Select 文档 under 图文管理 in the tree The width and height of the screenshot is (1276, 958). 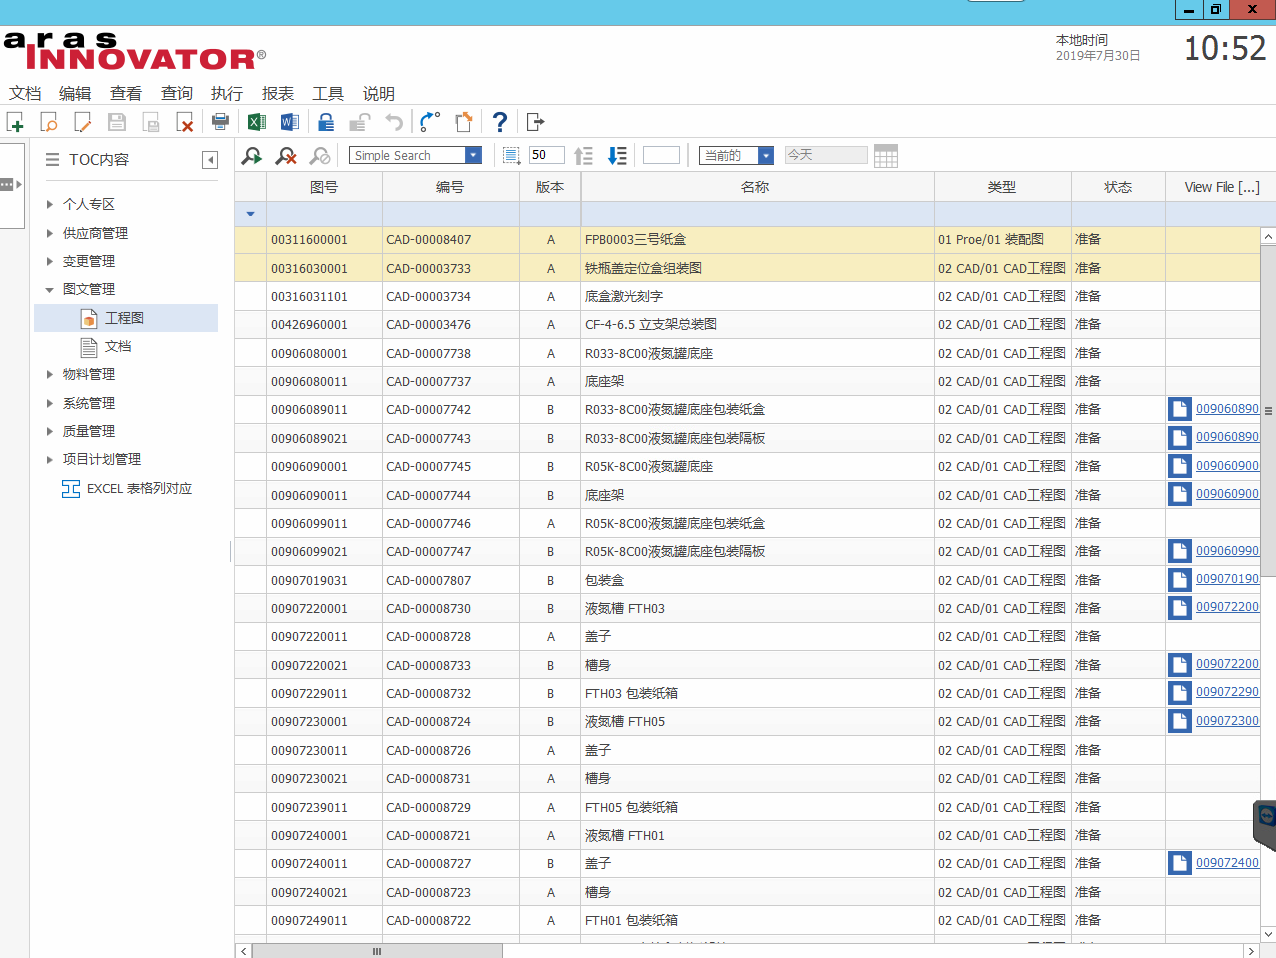click(x=118, y=346)
